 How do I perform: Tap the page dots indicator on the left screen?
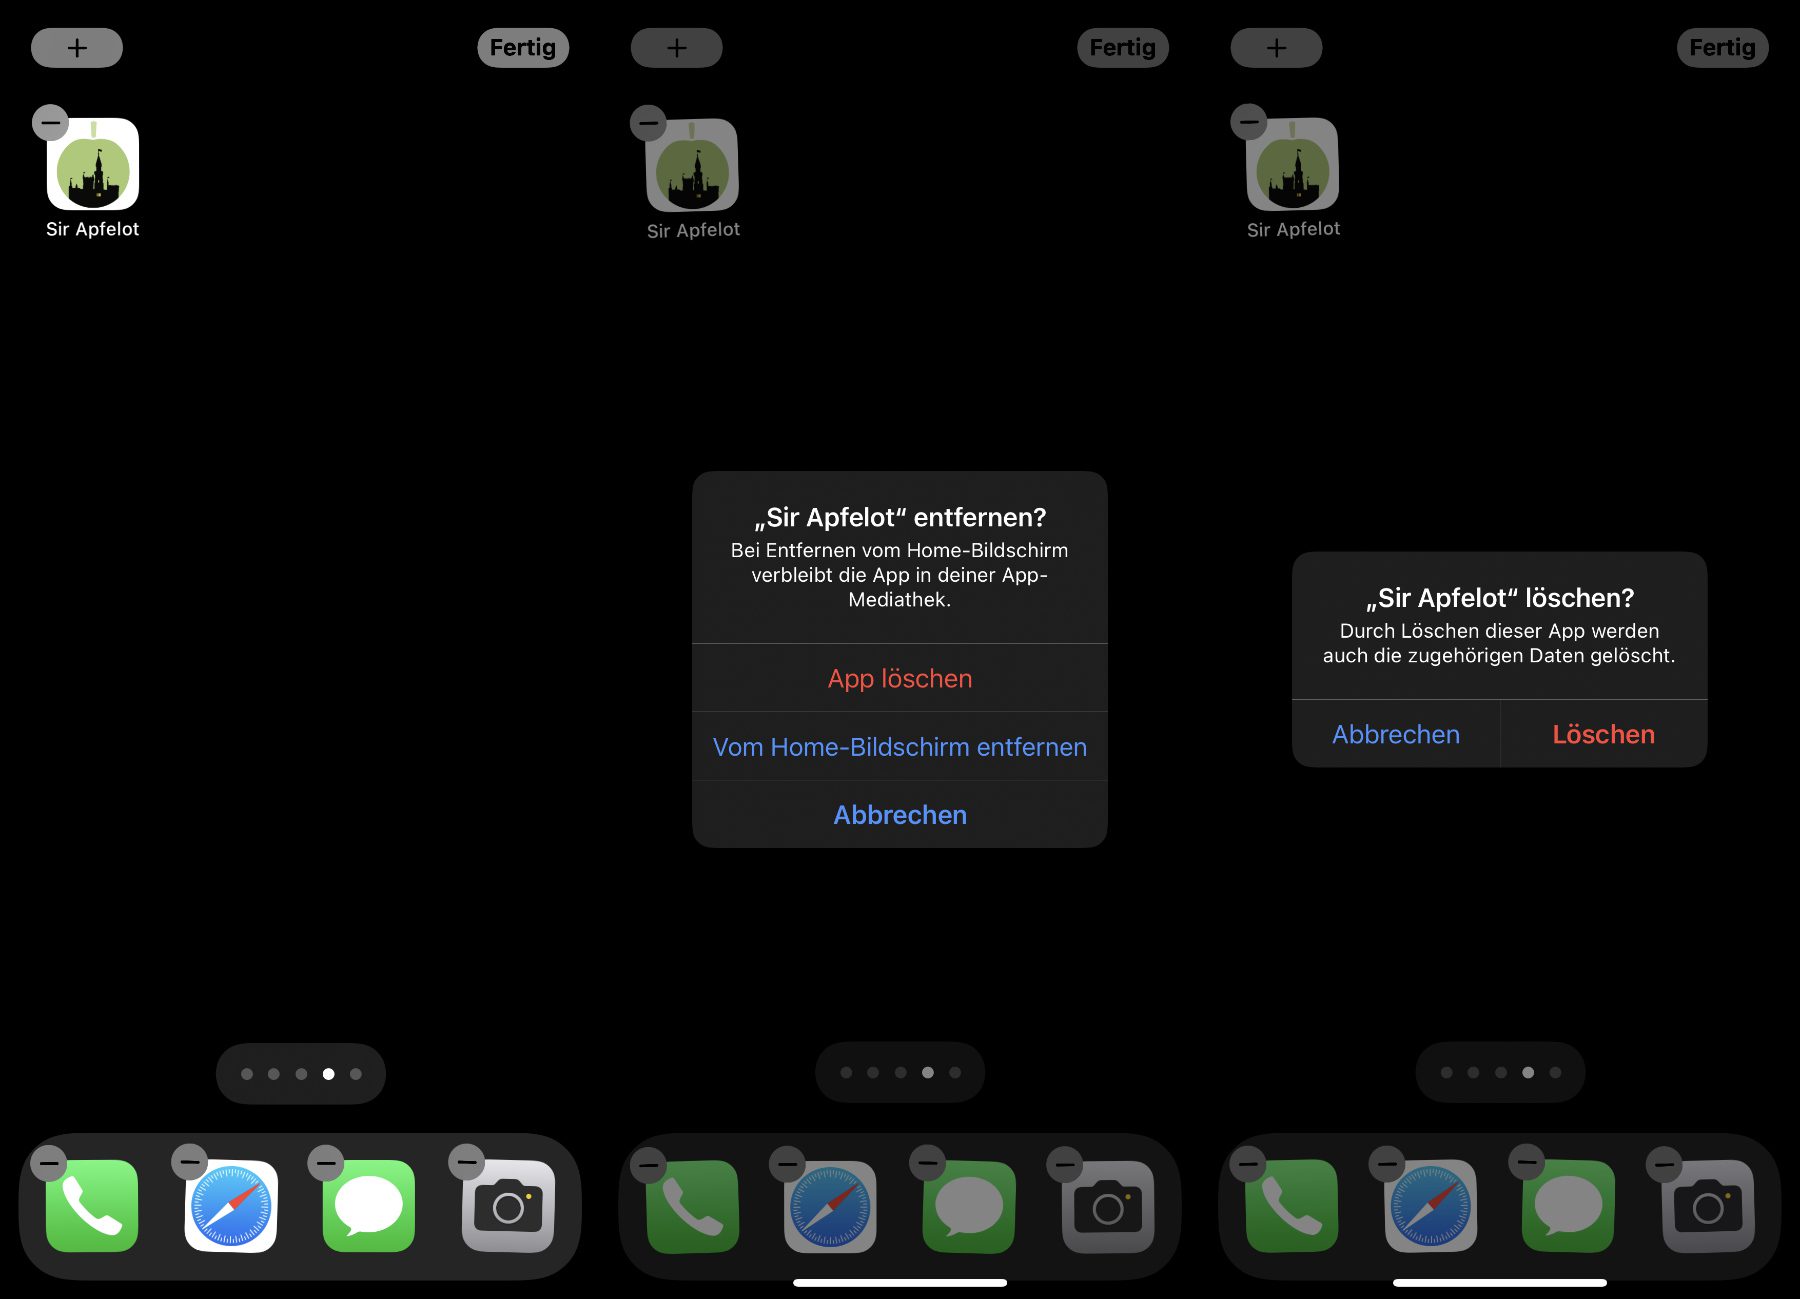301,1074
